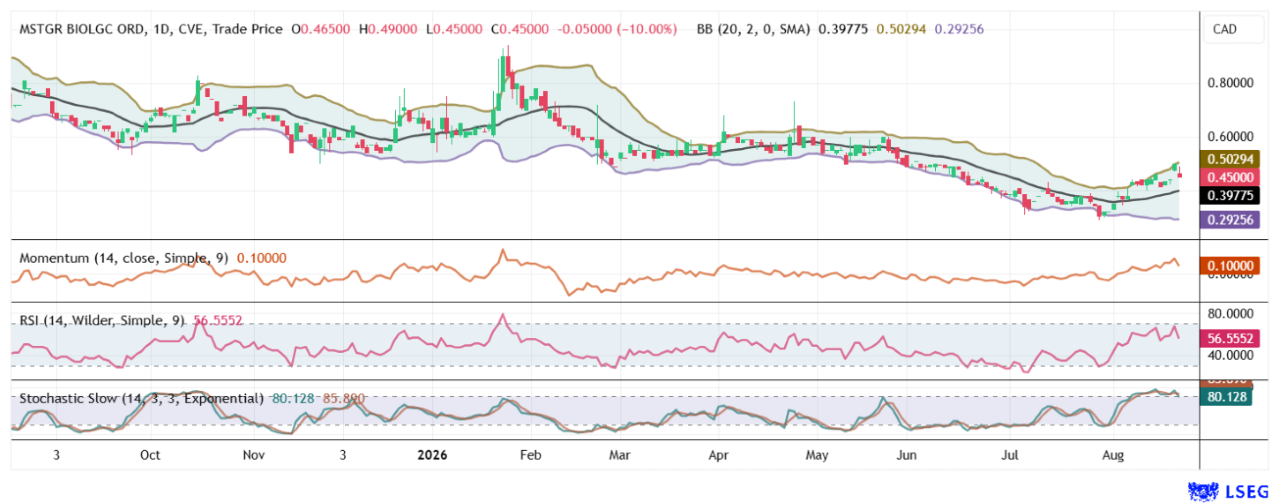
Task: Click the Feb label on time axis
Action: (530, 455)
